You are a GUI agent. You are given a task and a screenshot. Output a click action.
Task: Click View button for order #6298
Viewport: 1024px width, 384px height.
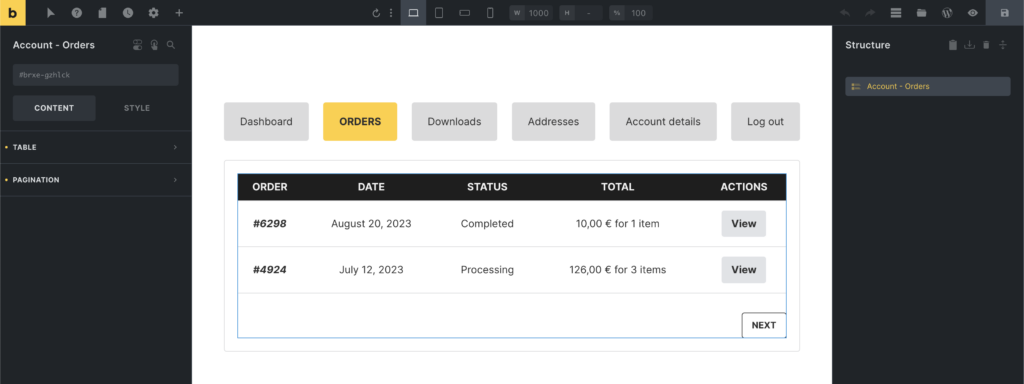pyautogui.click(x=744, y=223)
